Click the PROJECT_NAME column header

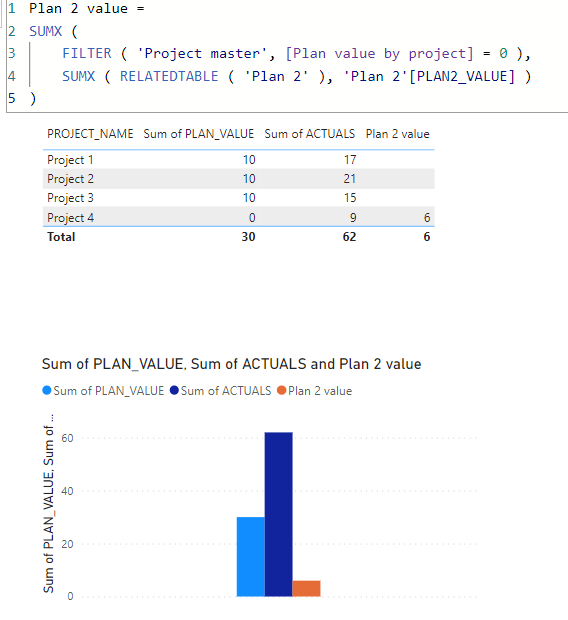coord(90,134)
